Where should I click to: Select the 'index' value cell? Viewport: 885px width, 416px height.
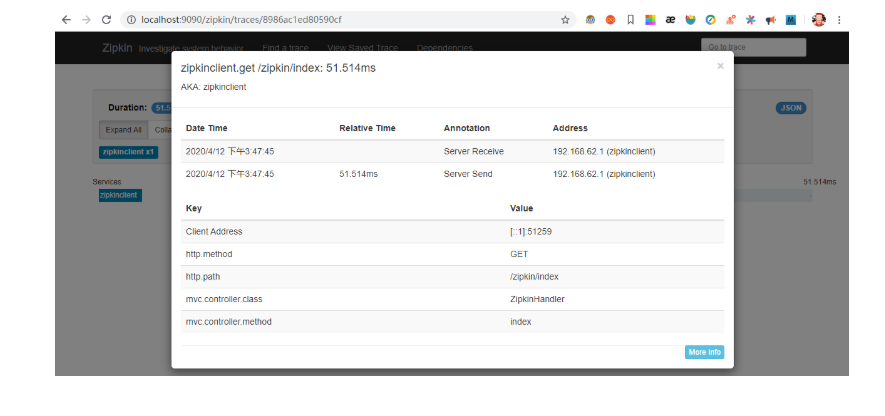click(x=520, y=322)
